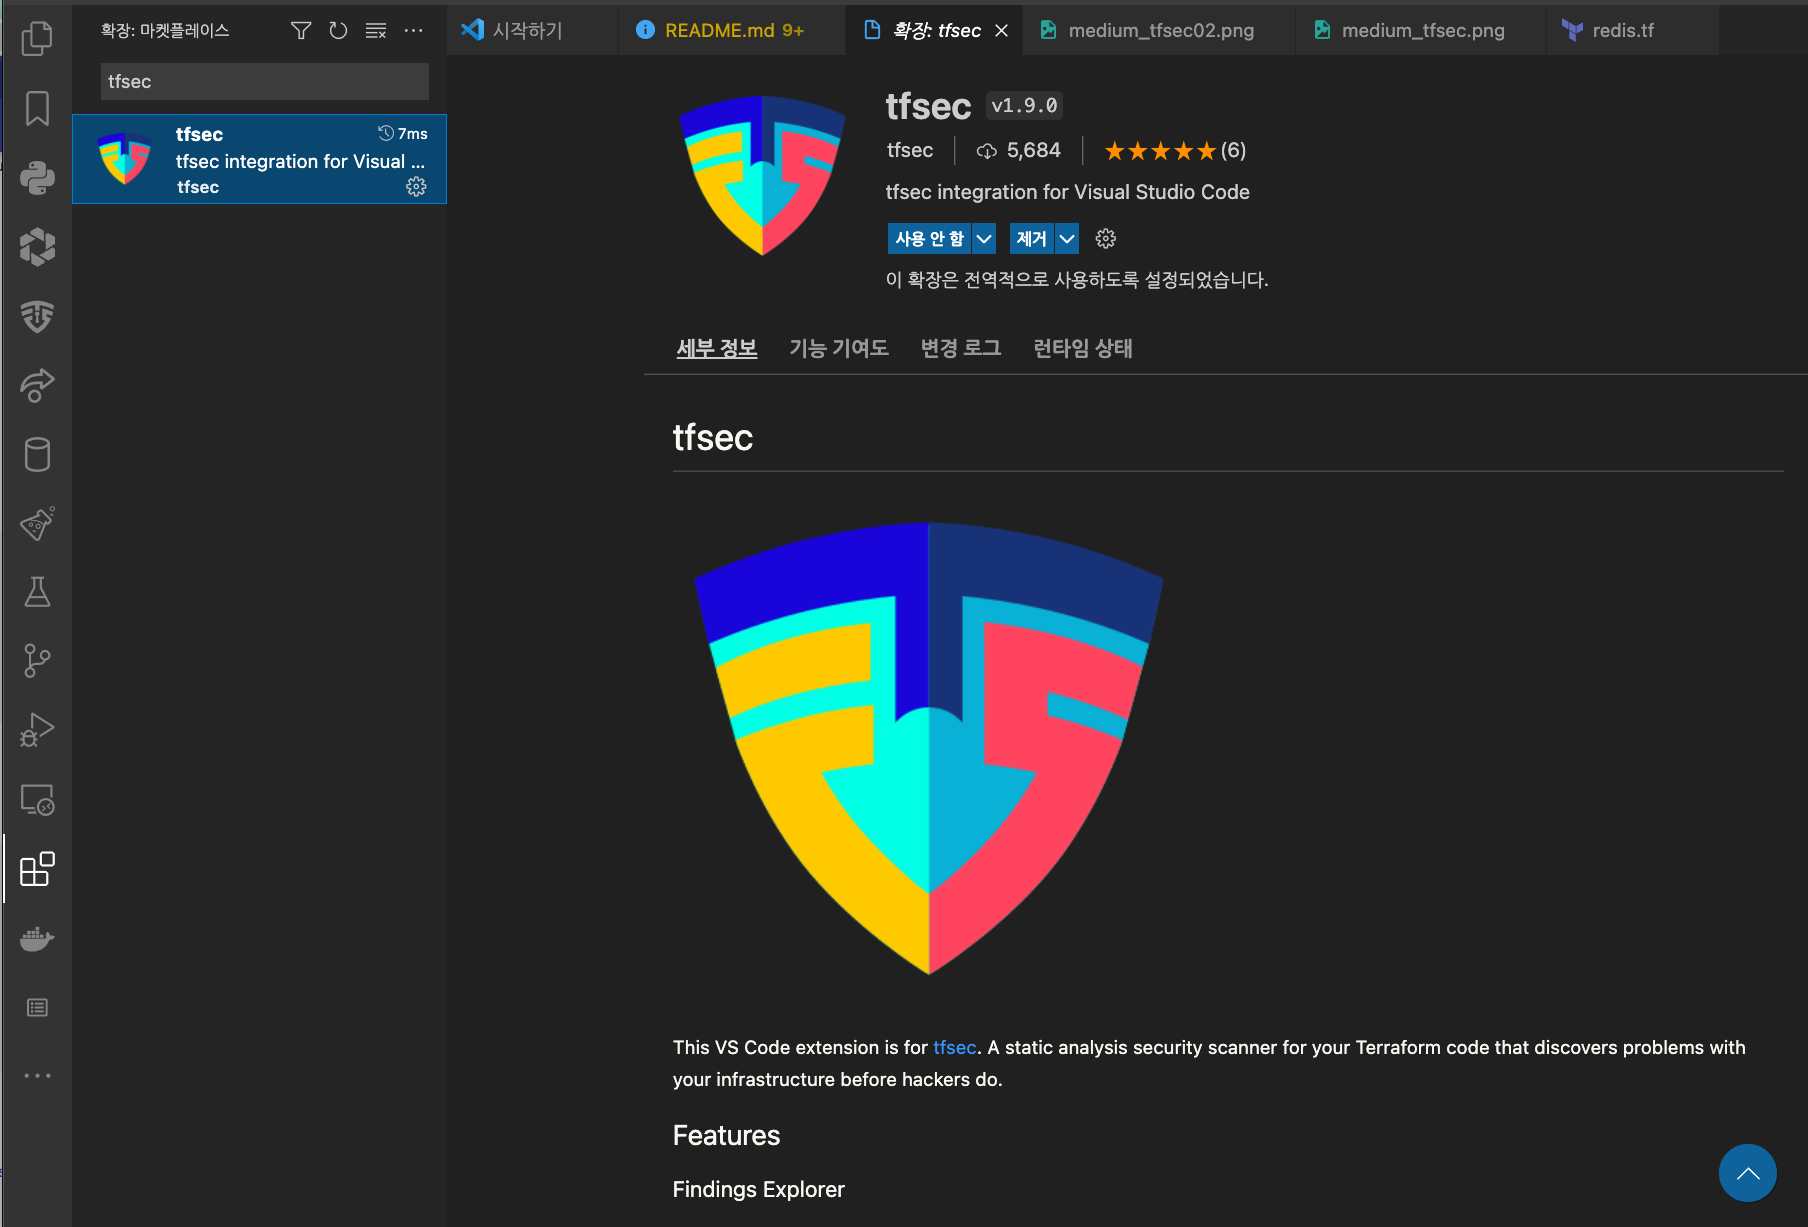Screen dimensions: 1808x1227
Task: Refresh the extensions list
Action: click(338, 31)
